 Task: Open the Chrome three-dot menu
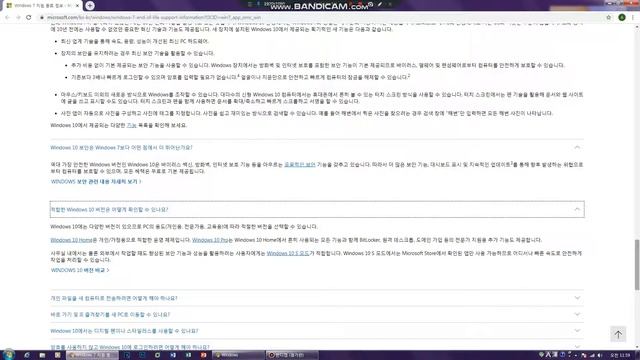pos(633,18)
